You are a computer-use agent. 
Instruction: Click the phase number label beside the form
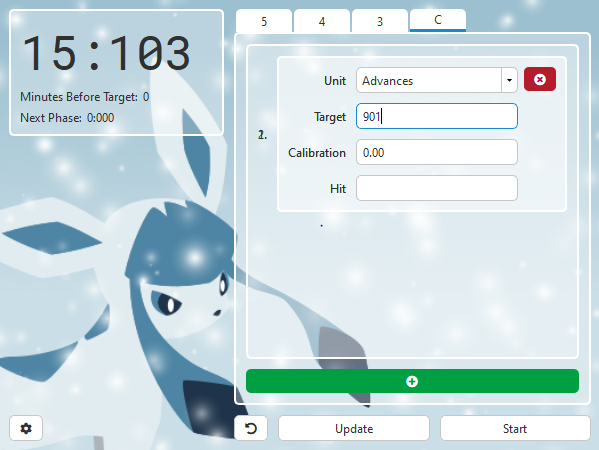coord(262,135)
